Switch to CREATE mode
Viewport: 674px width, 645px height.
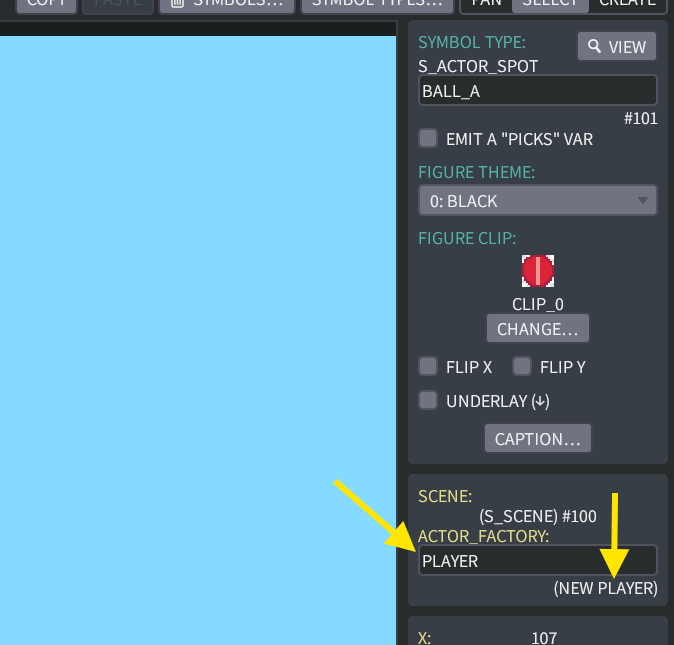pyautogui.click(x=627, y=4)
